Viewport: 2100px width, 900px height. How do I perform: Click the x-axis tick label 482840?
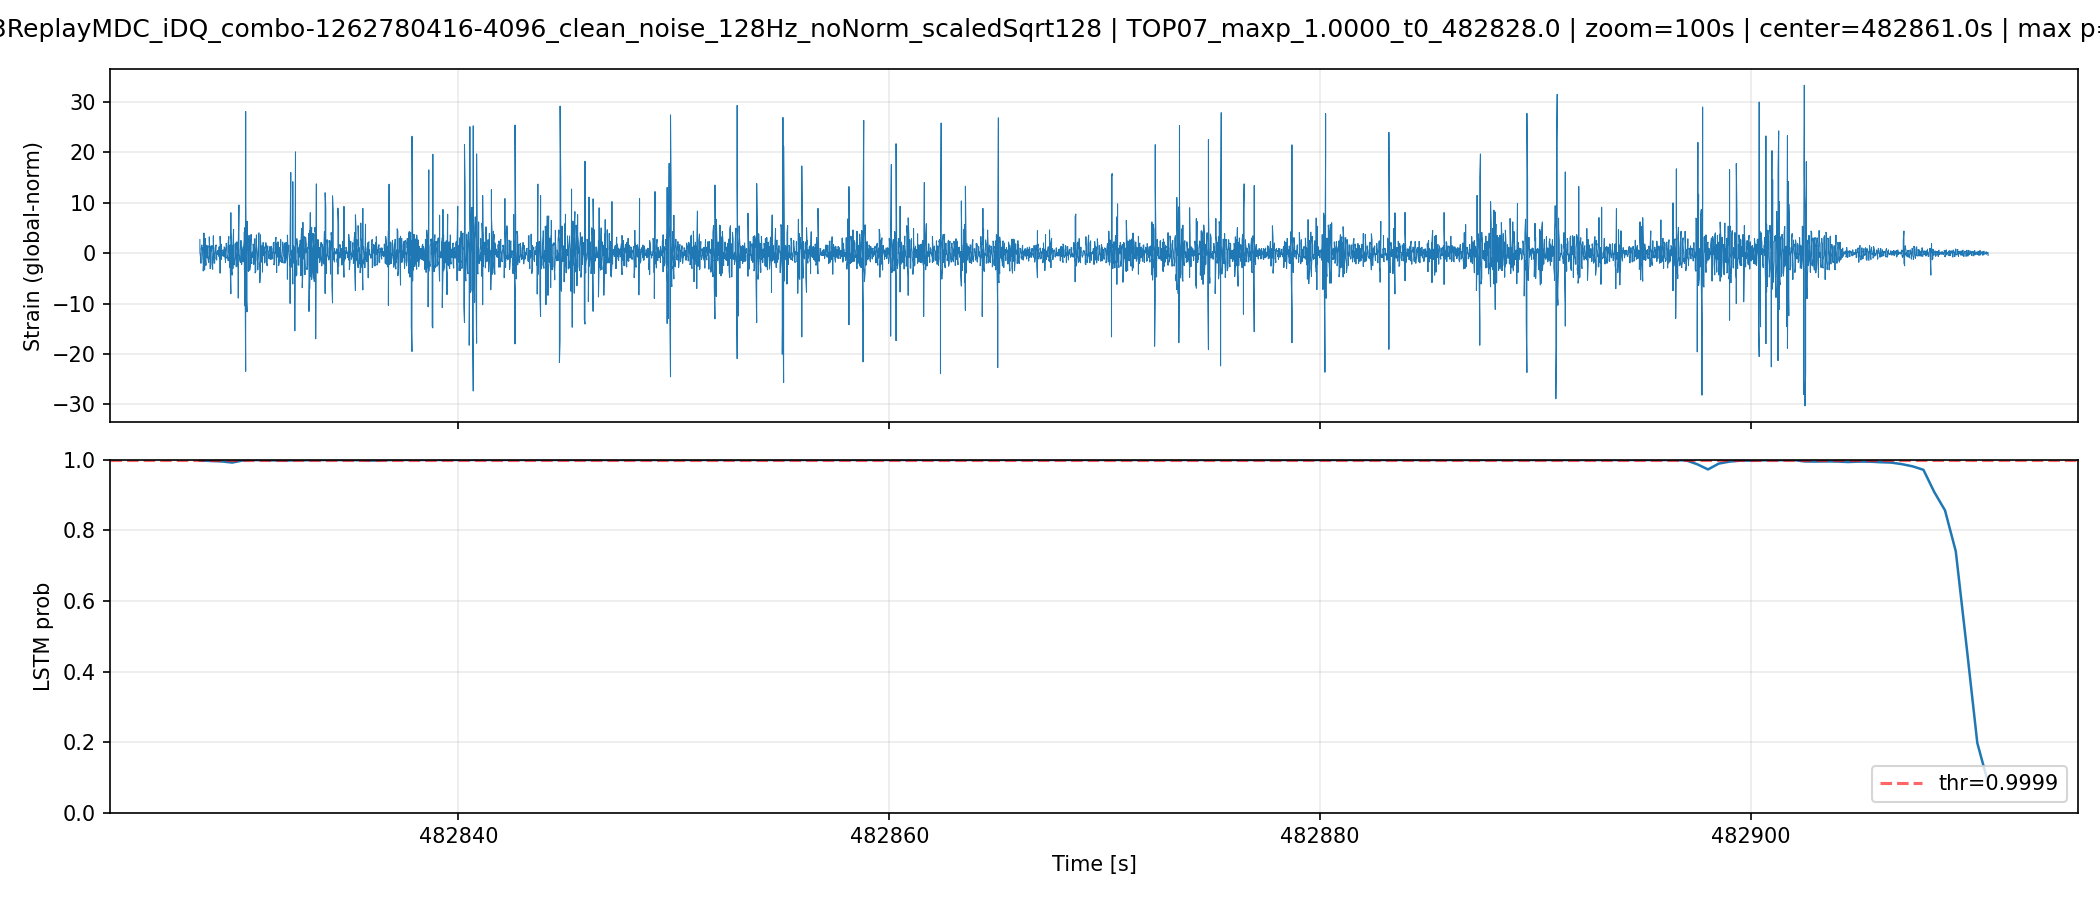[x=458, y=835]
